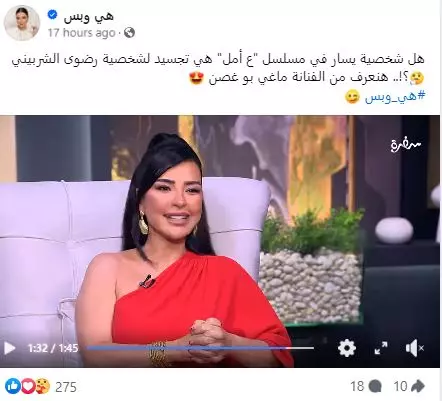Open the #هي_وبس hashtag
The image size is (442, 401).
(396, 96)
